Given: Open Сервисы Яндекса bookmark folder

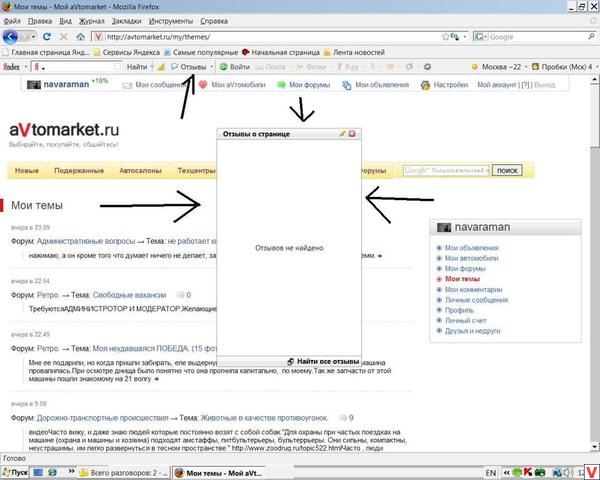Looking at the screenshot, I should [127, 52].
